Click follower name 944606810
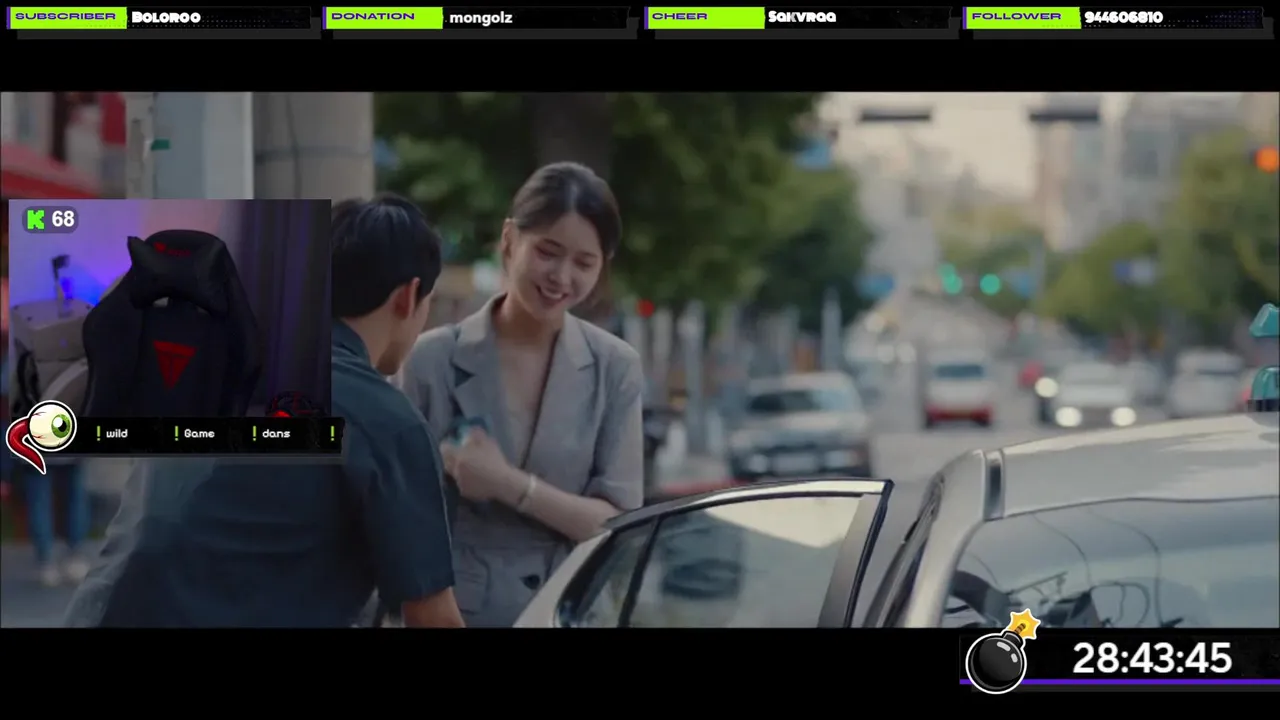The image size is (1280, 720). pyautogui.click(x=1123, y=17)
